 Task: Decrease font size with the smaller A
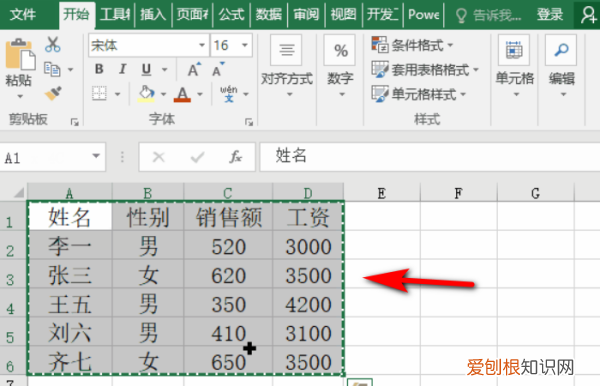[218, 69]
